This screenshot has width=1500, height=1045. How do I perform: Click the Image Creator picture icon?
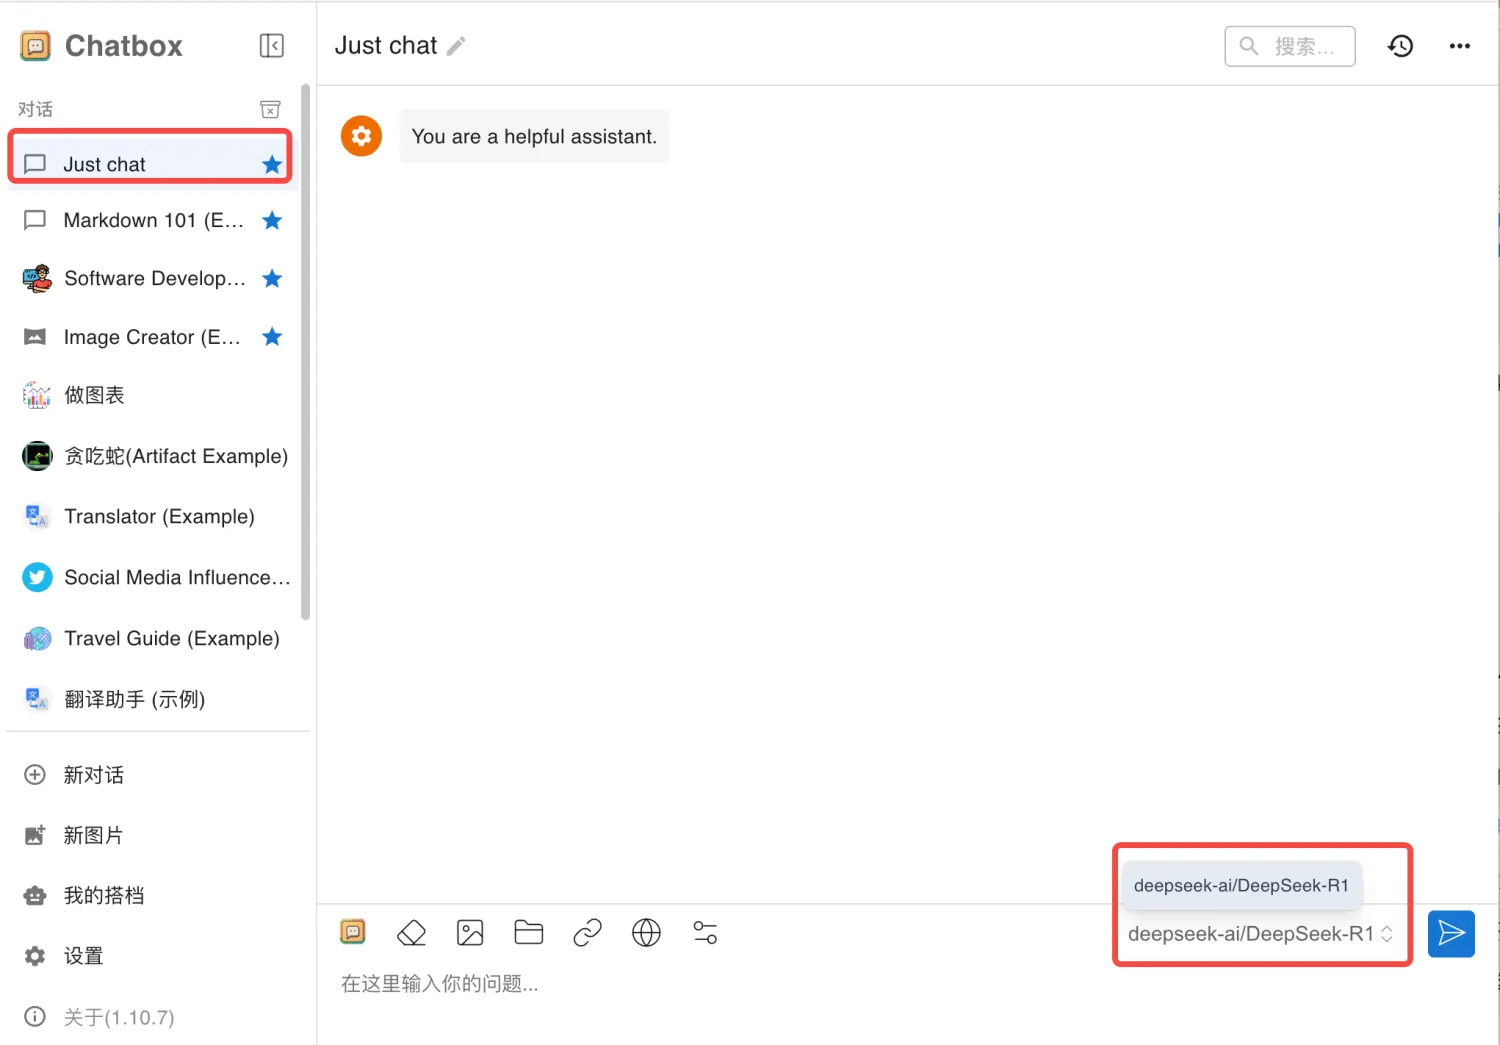35,337
